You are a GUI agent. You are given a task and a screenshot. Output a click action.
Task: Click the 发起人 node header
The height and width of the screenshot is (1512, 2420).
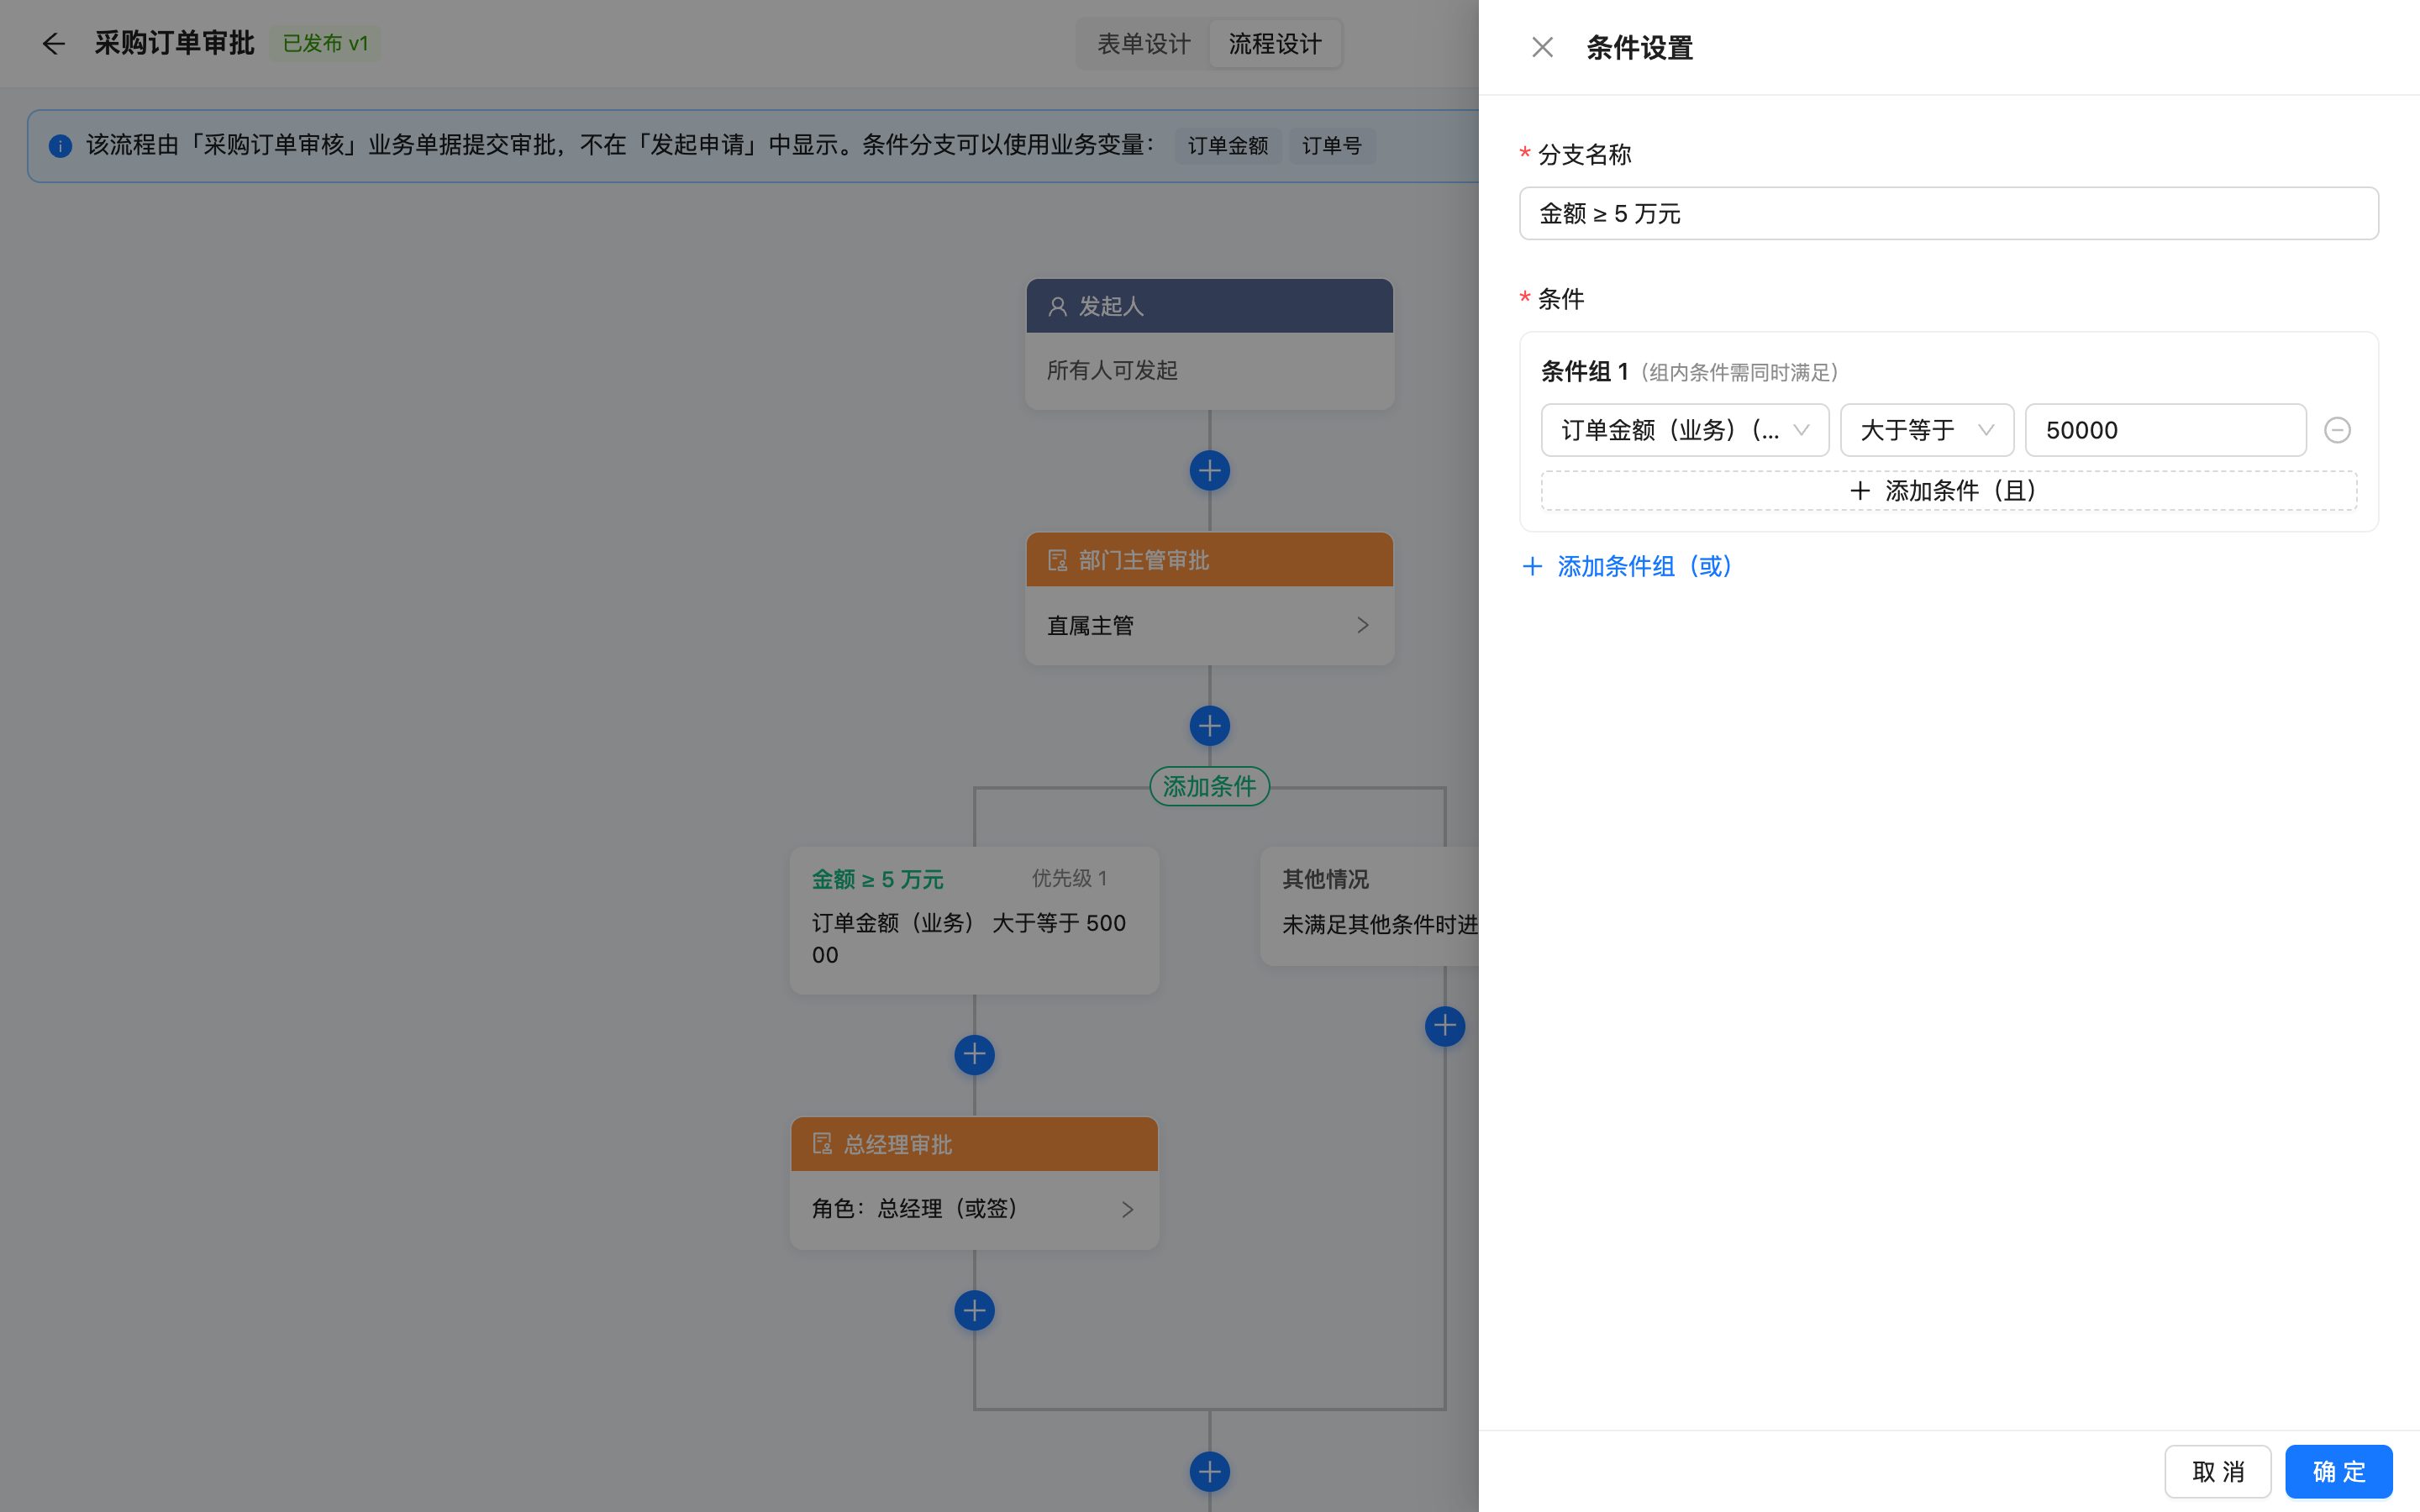(1210, 306)
